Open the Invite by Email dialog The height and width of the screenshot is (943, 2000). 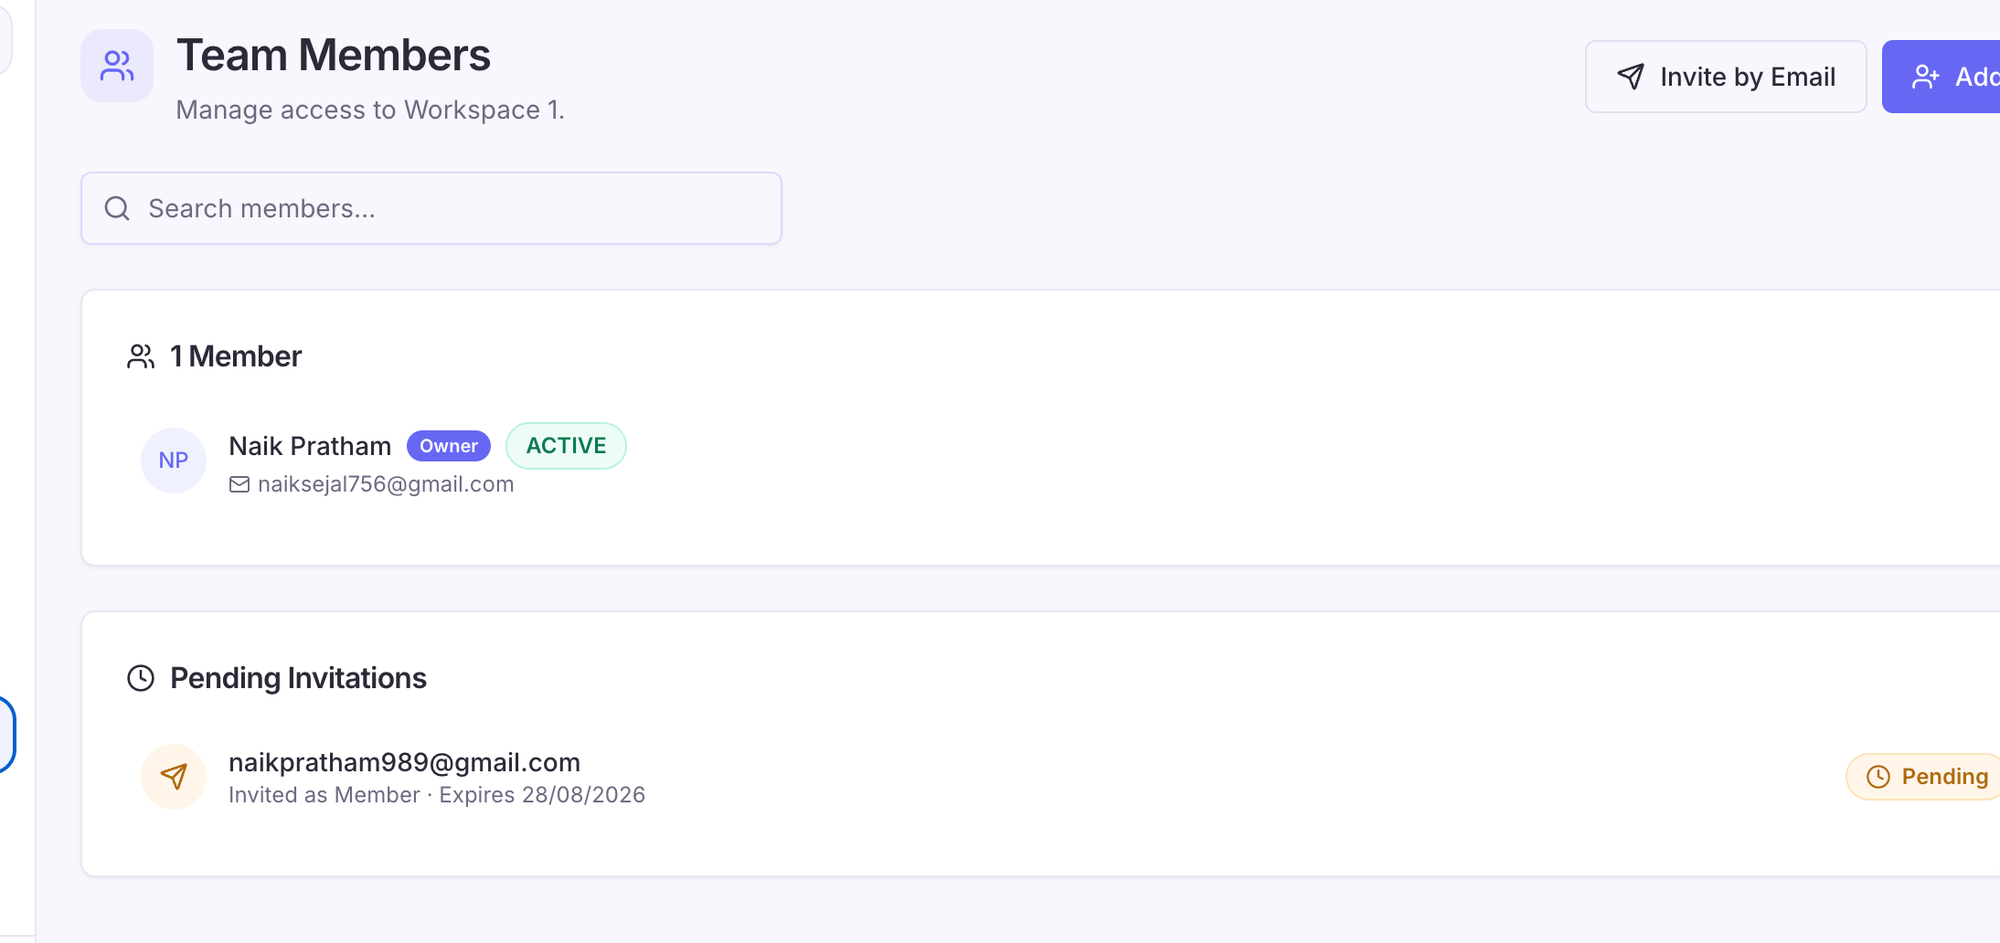[1726, 77]
